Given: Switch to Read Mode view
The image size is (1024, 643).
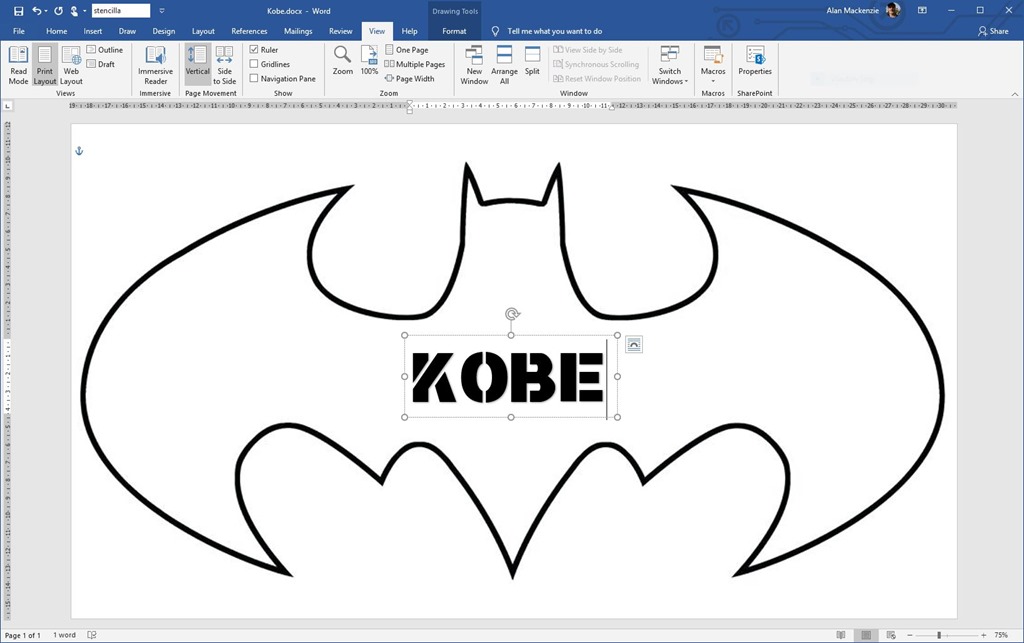Looking at the screenshot, I should point(18,64).
